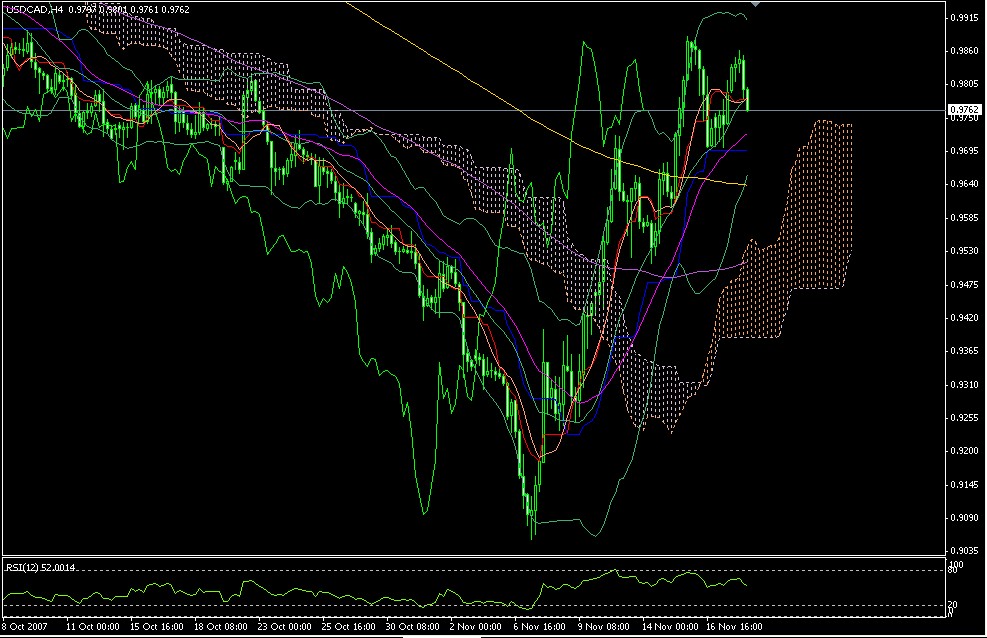Click the 25 Oct 16:00 time label
This screenshot has height=638, width=987.
click(349, 627)
